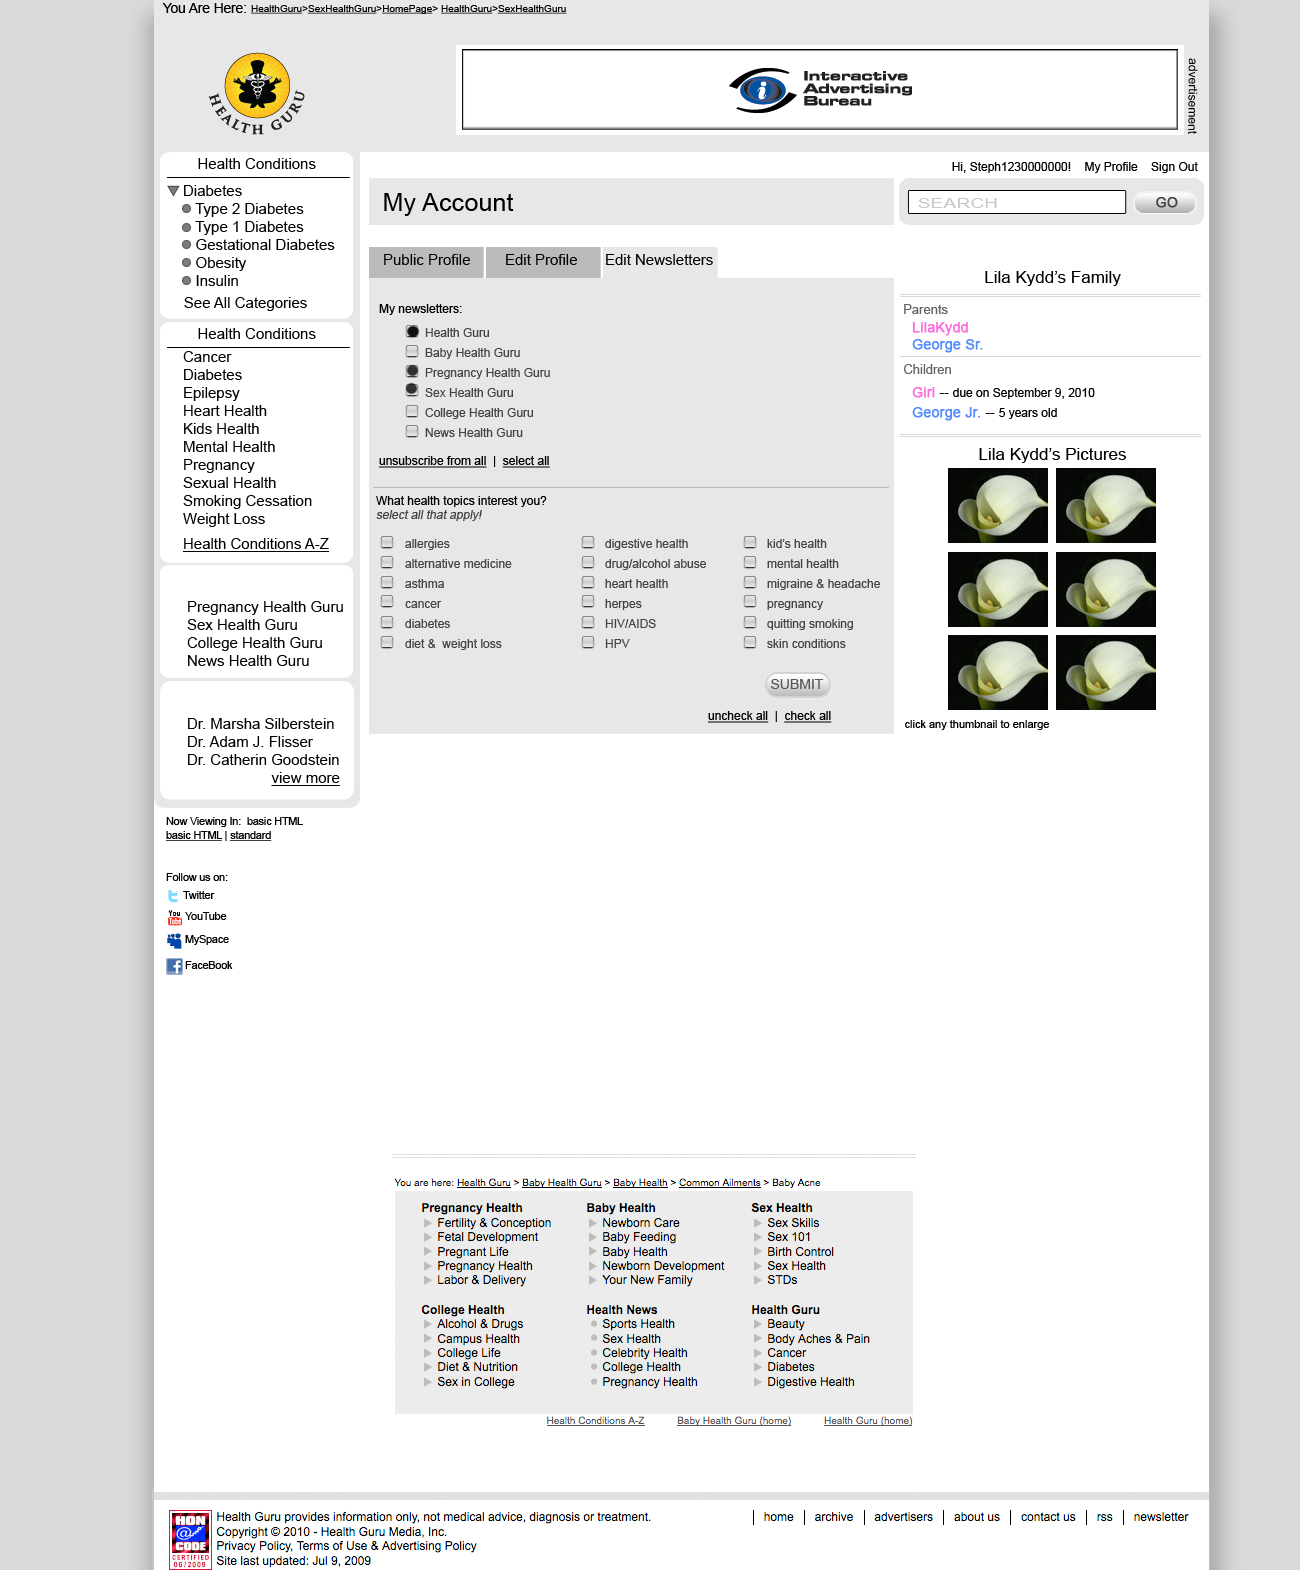Viewport: 1300px width, 1570px height.
Task: Open the archive footer menu item
Action: [834, 1517]
